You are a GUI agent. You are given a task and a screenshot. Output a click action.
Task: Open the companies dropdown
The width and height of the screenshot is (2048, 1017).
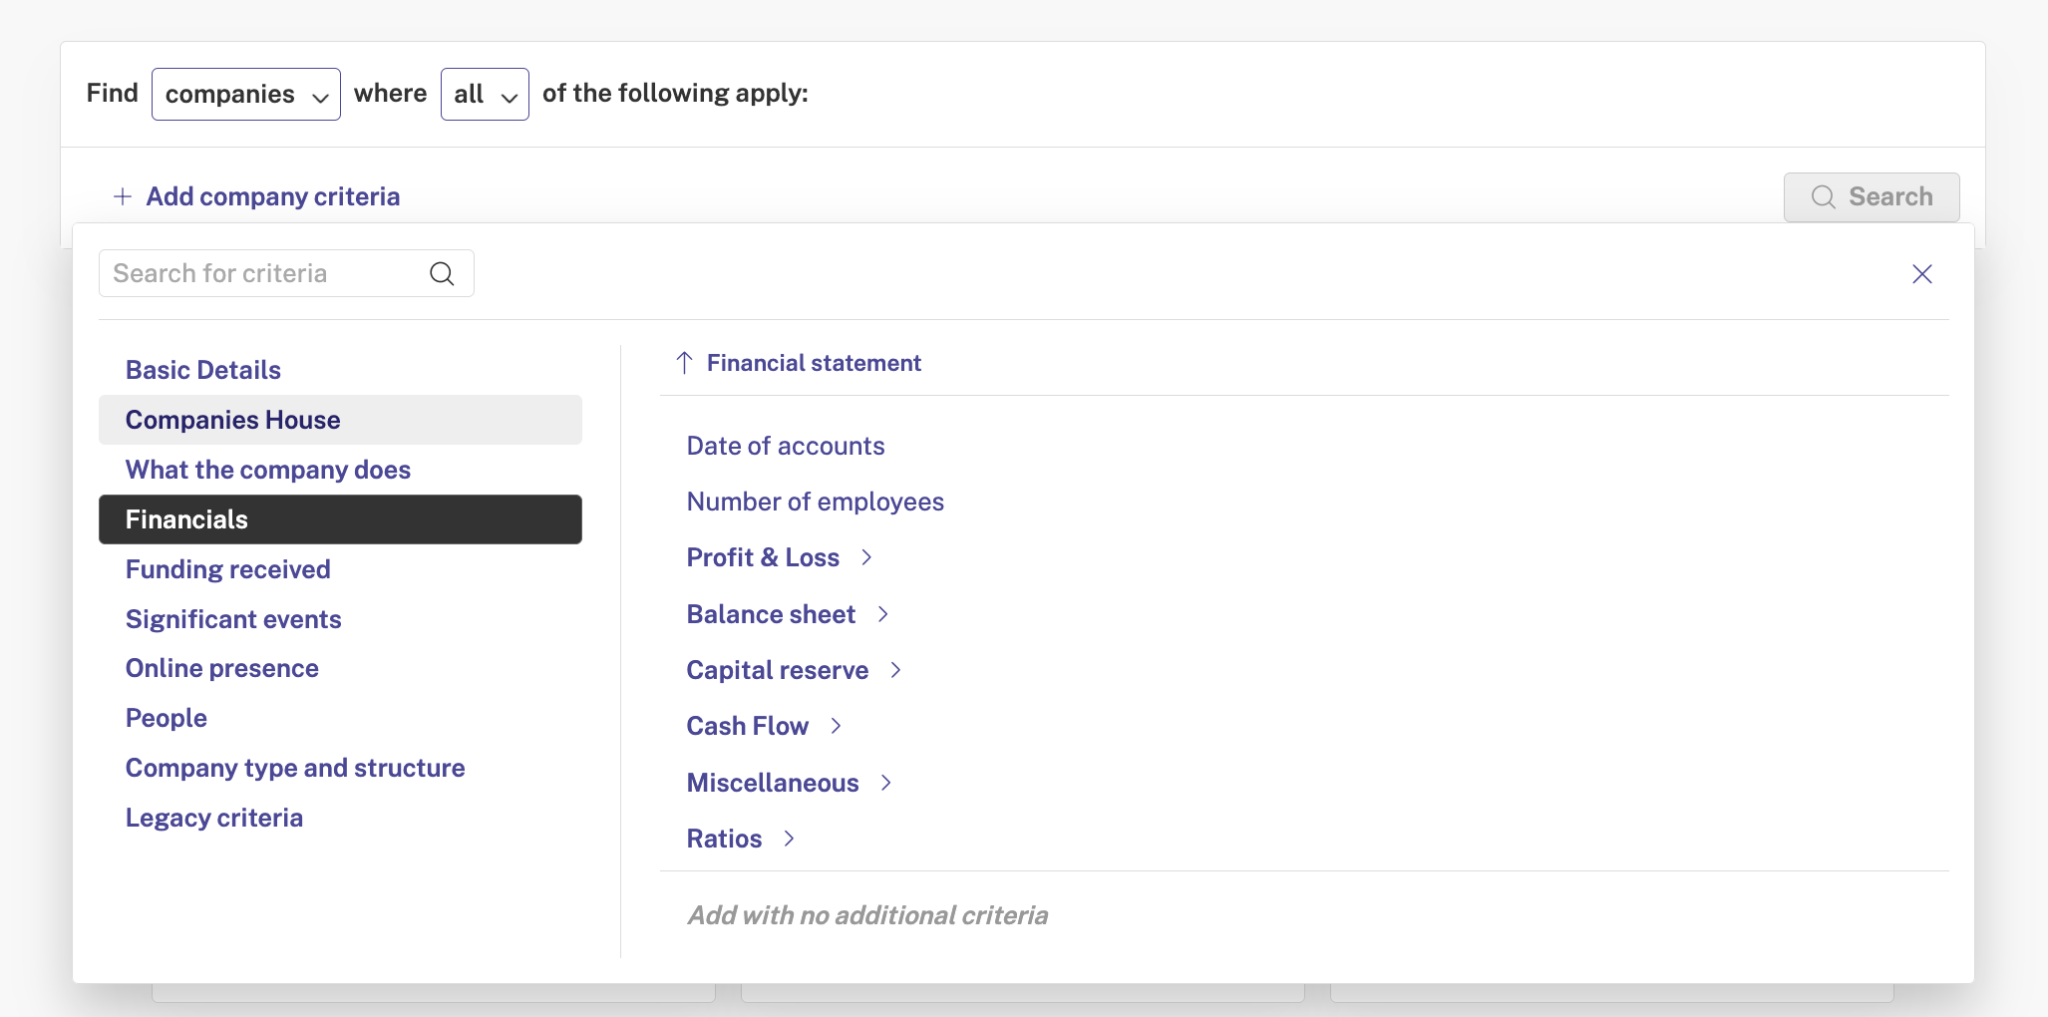[x=245, y=94]
